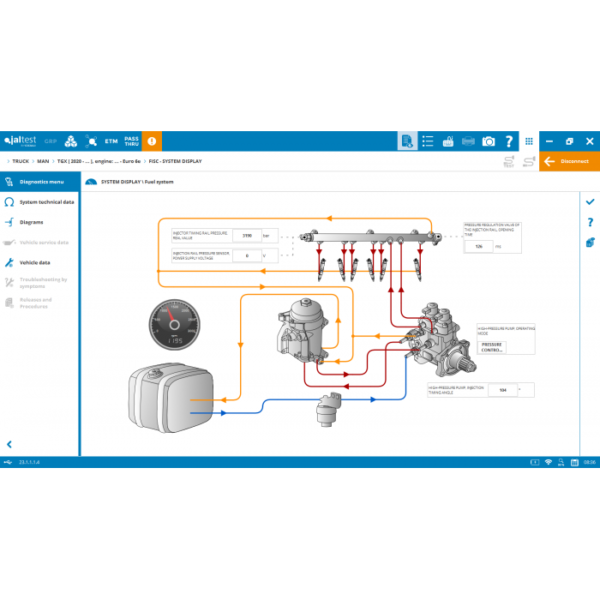This screenshot has width=600, height=600.
Task: Click the printer icon in top bar
Action: pos(468,142)
